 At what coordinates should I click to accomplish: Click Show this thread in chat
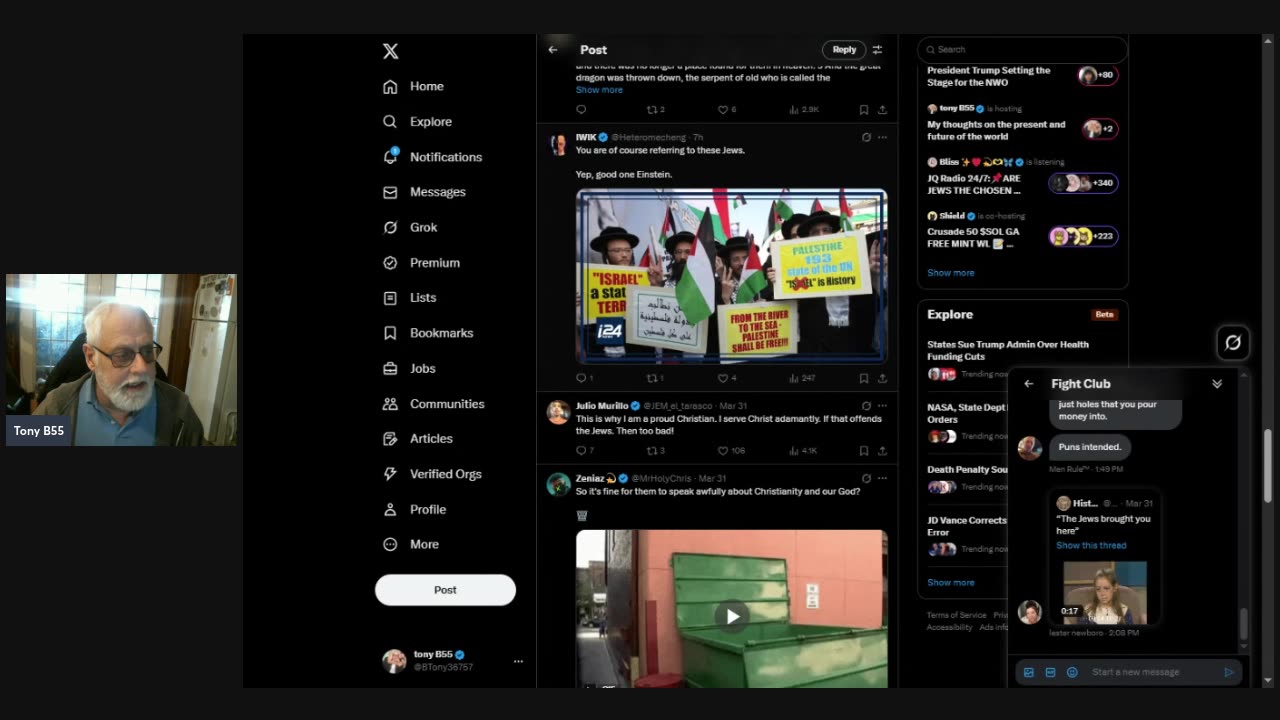[1091, 546]
